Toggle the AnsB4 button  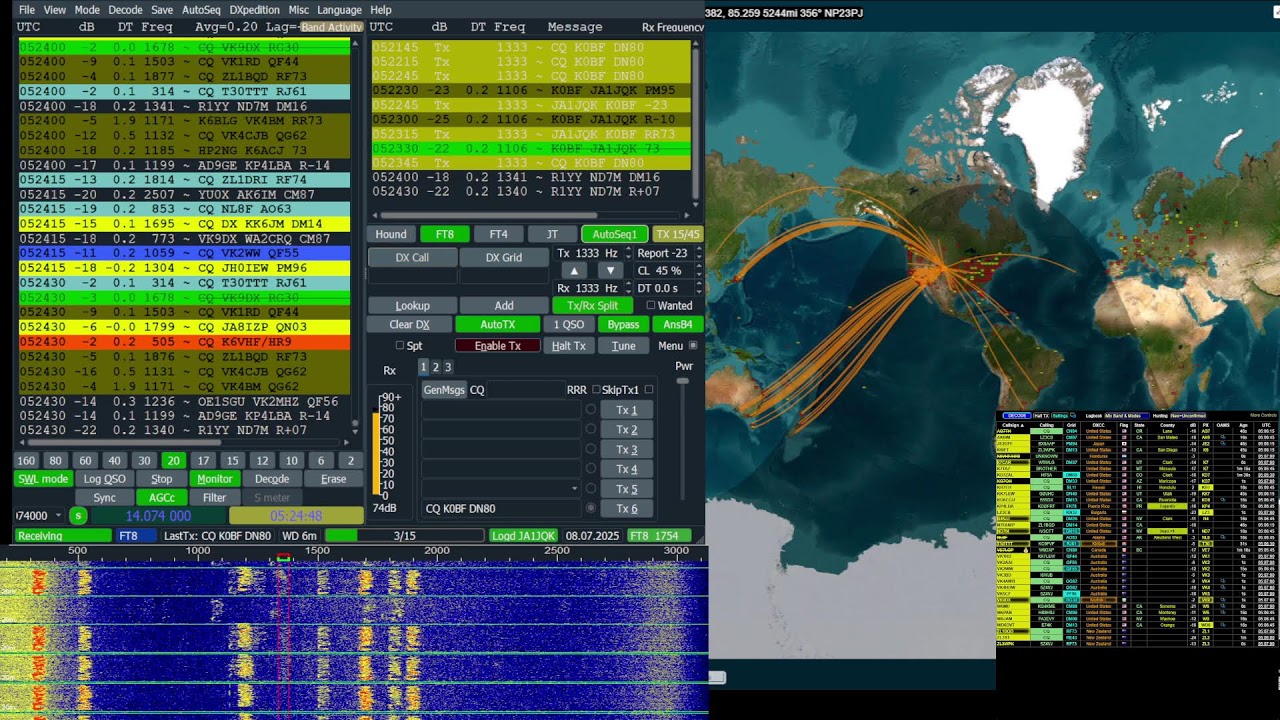pos(678,325)
